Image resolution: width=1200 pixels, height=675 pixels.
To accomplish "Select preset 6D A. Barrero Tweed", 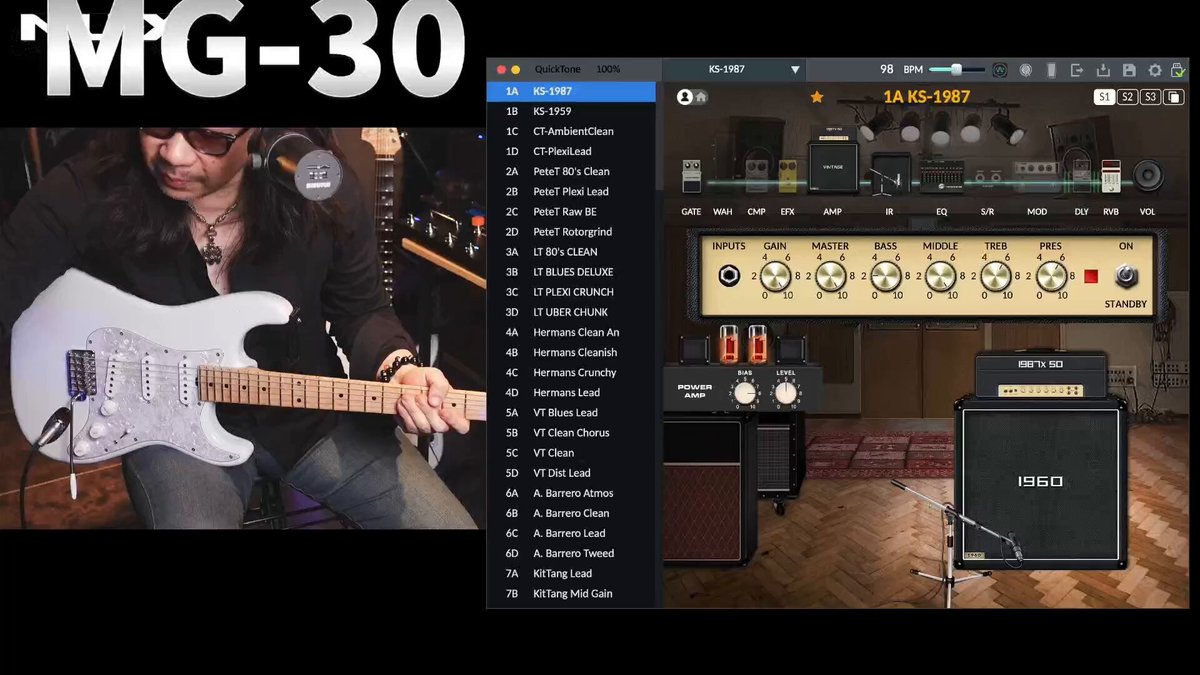I will 571,553.
